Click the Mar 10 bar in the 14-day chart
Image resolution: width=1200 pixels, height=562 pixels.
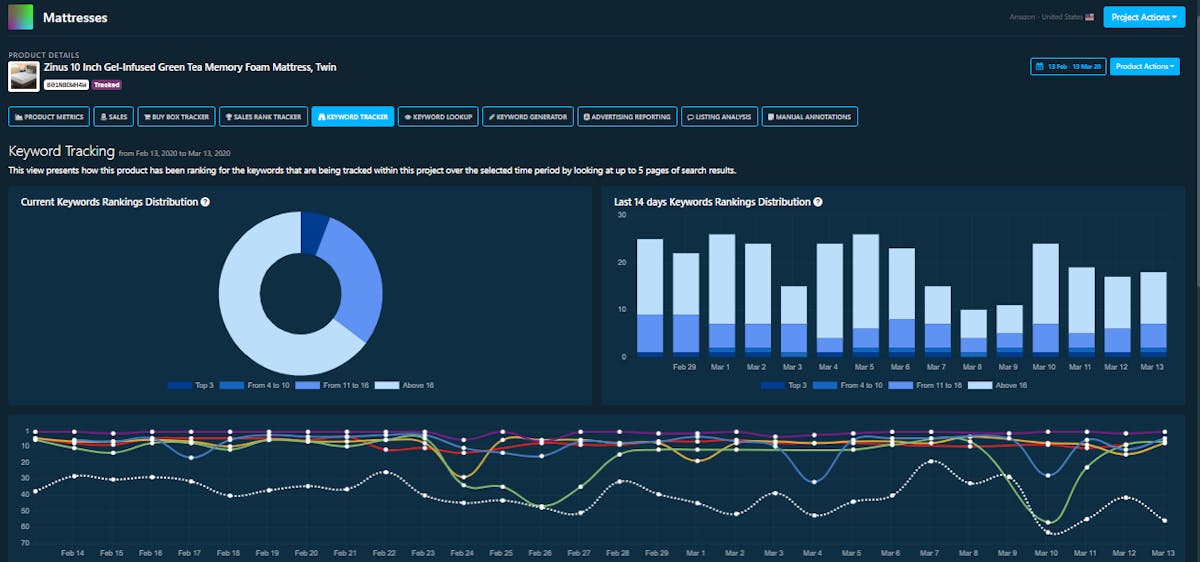1045,300
